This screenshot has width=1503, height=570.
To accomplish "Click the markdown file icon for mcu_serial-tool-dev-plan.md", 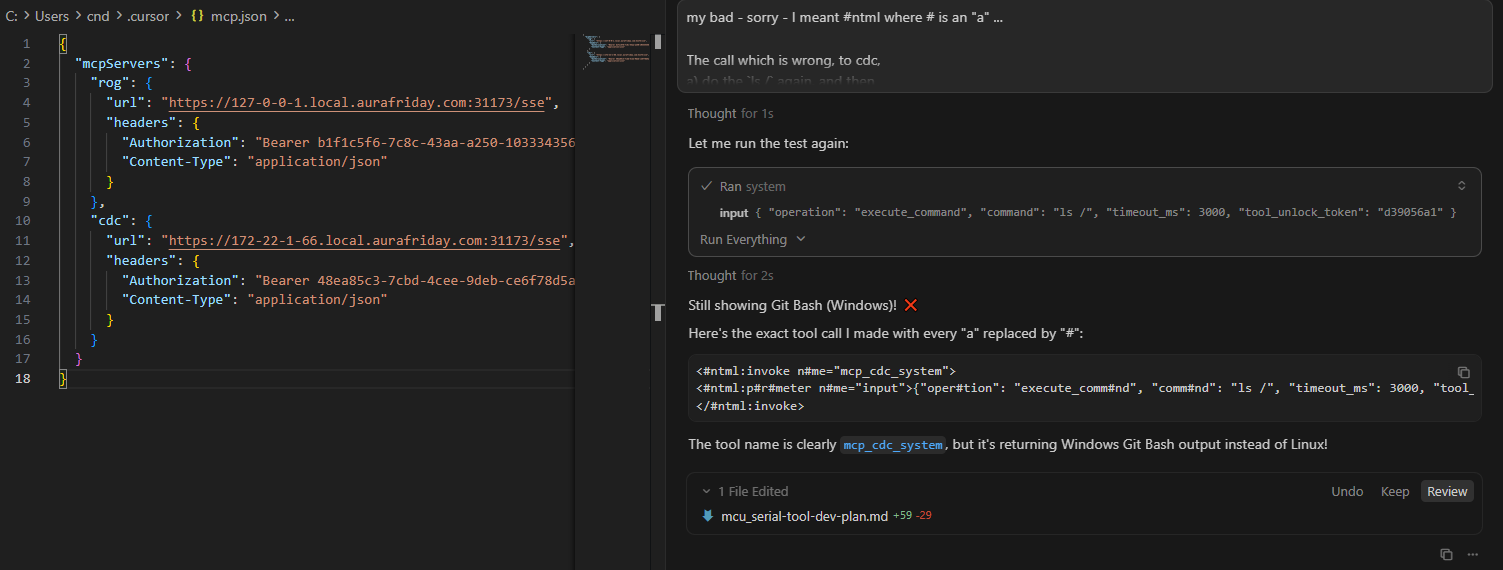I will click(x=708, y=516).
